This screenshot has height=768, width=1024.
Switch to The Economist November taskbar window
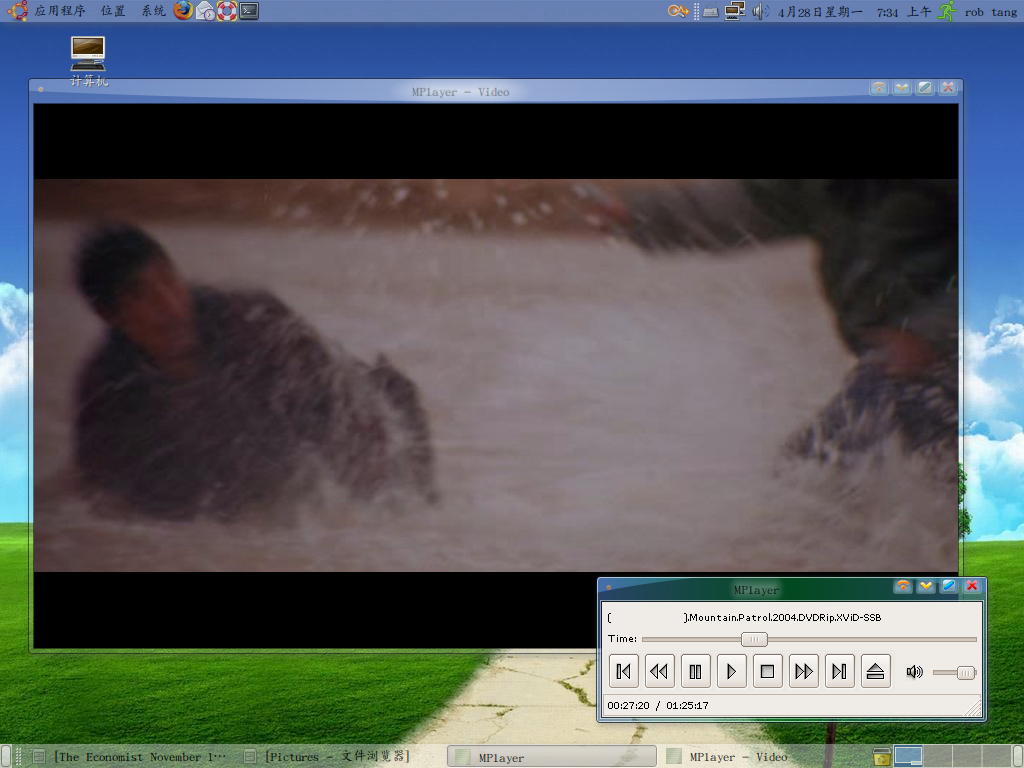(131, 757)
